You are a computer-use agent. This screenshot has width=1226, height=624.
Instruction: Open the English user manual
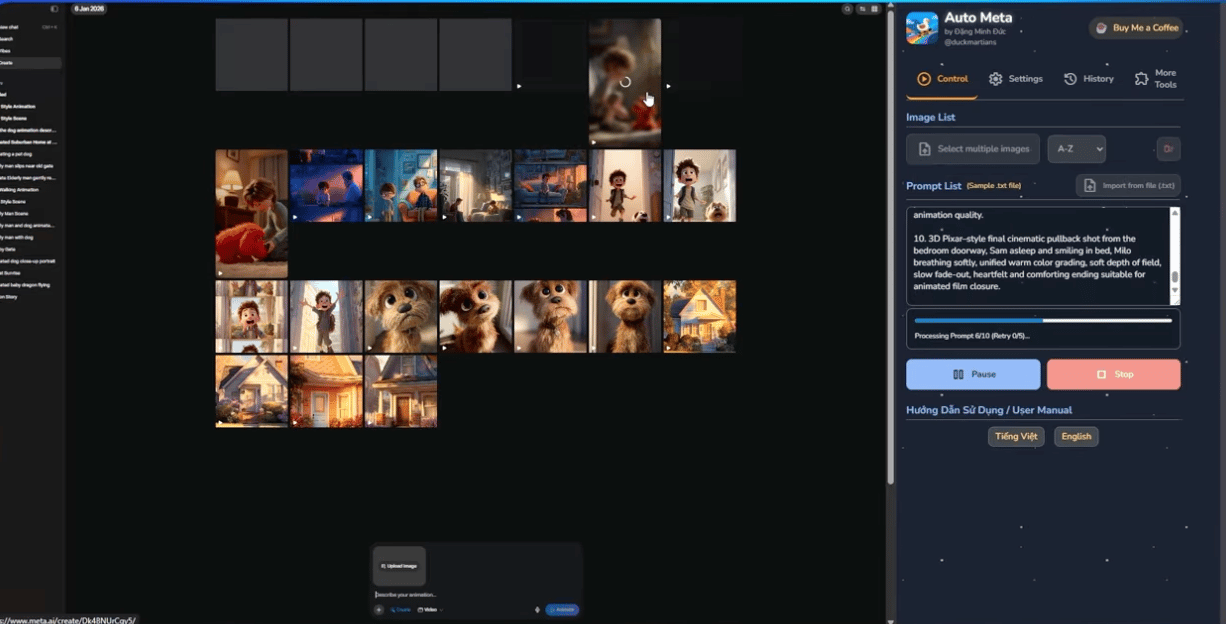point(1076,437)
